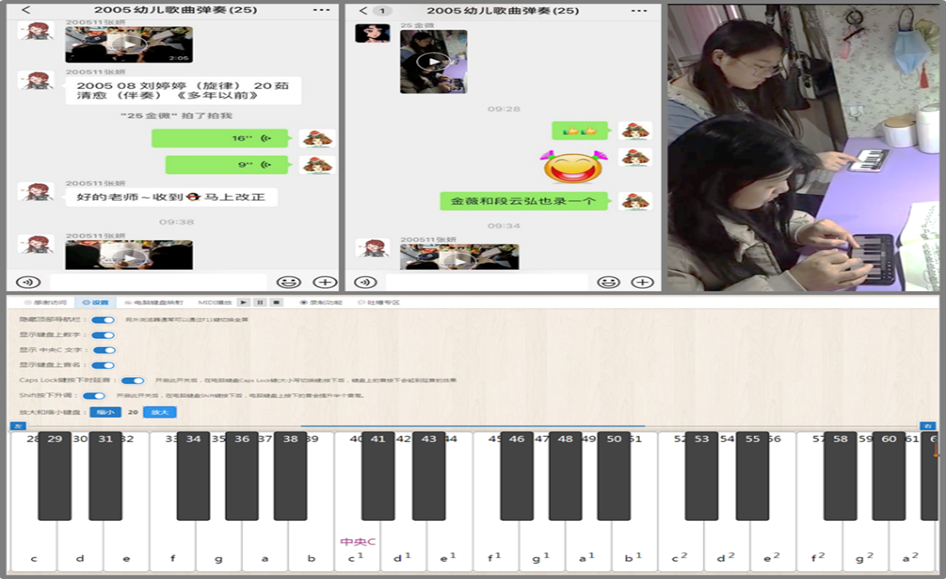Click the 缩小 keyboard button

point(105,412)
